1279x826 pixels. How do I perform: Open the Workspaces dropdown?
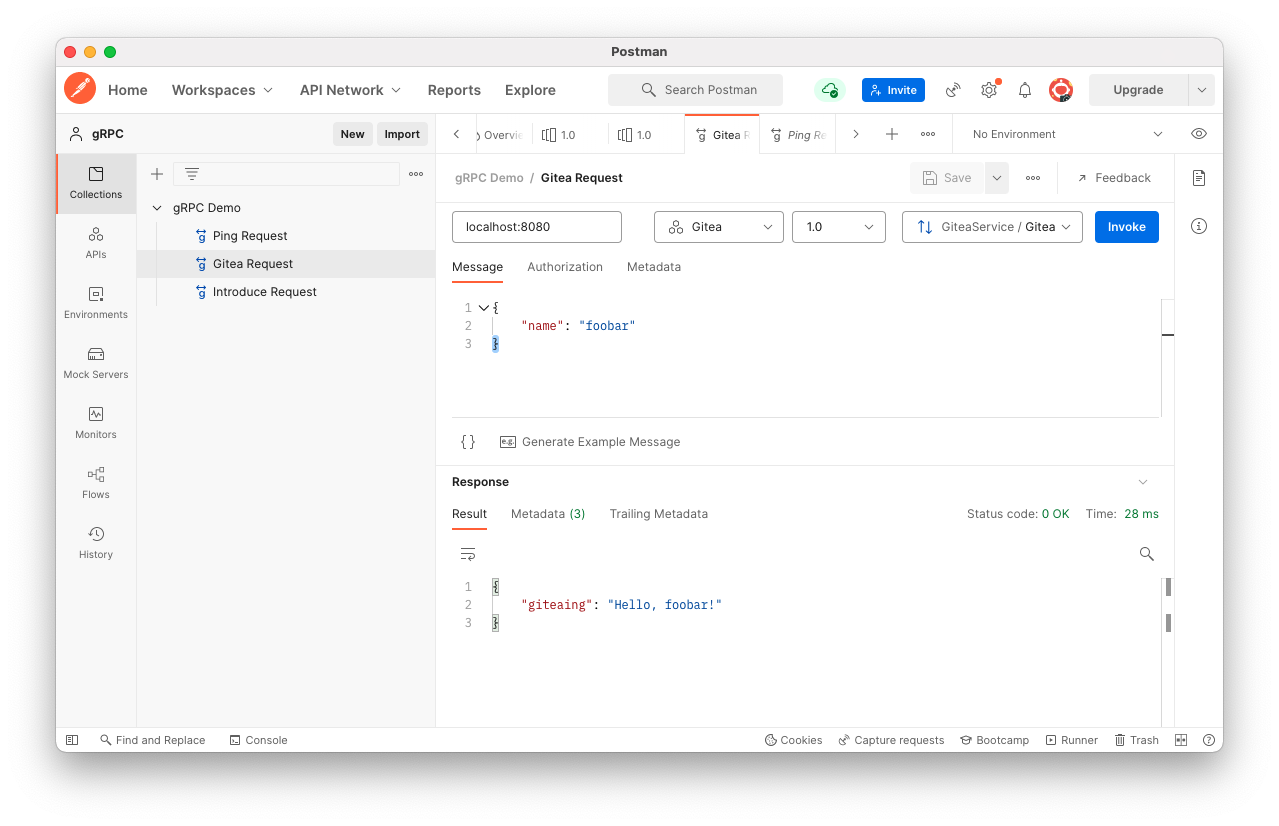[x=222, y=90]
